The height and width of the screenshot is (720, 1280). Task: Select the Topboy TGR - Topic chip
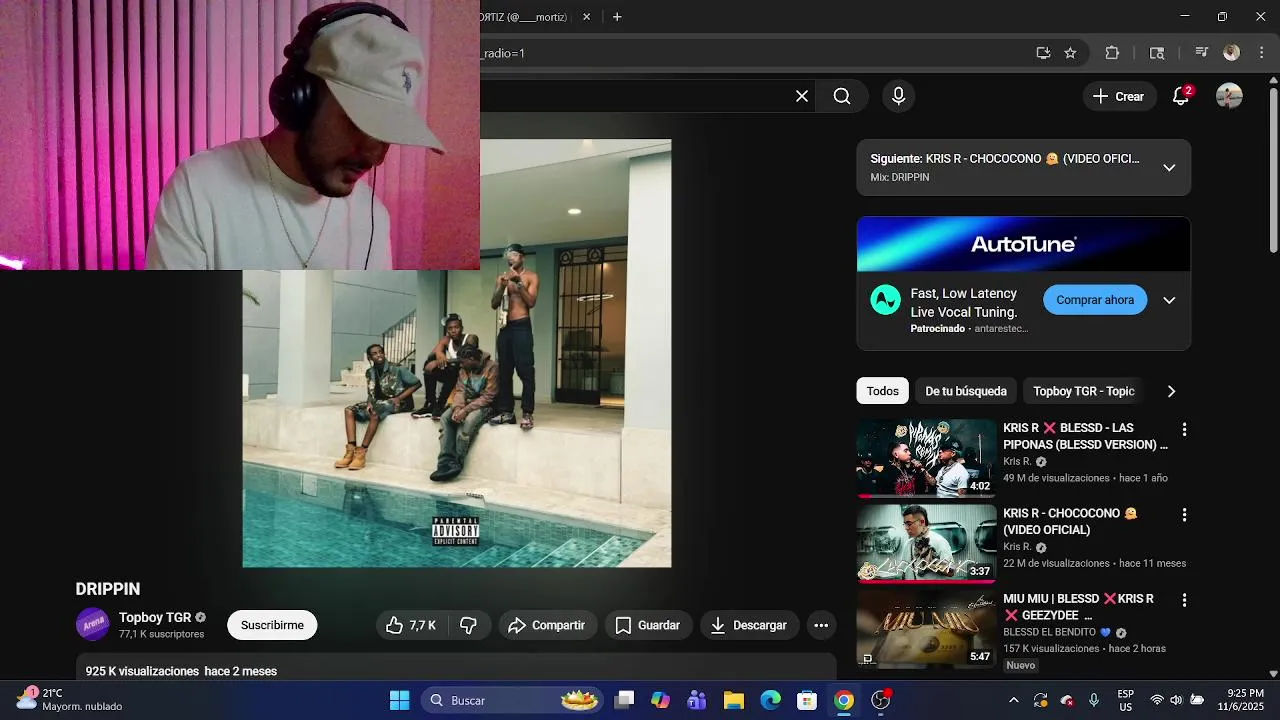point(1084,391)
